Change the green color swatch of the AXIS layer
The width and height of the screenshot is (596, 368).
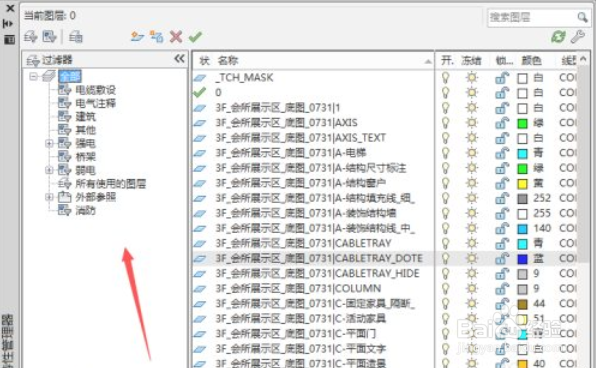coord(523,124)
